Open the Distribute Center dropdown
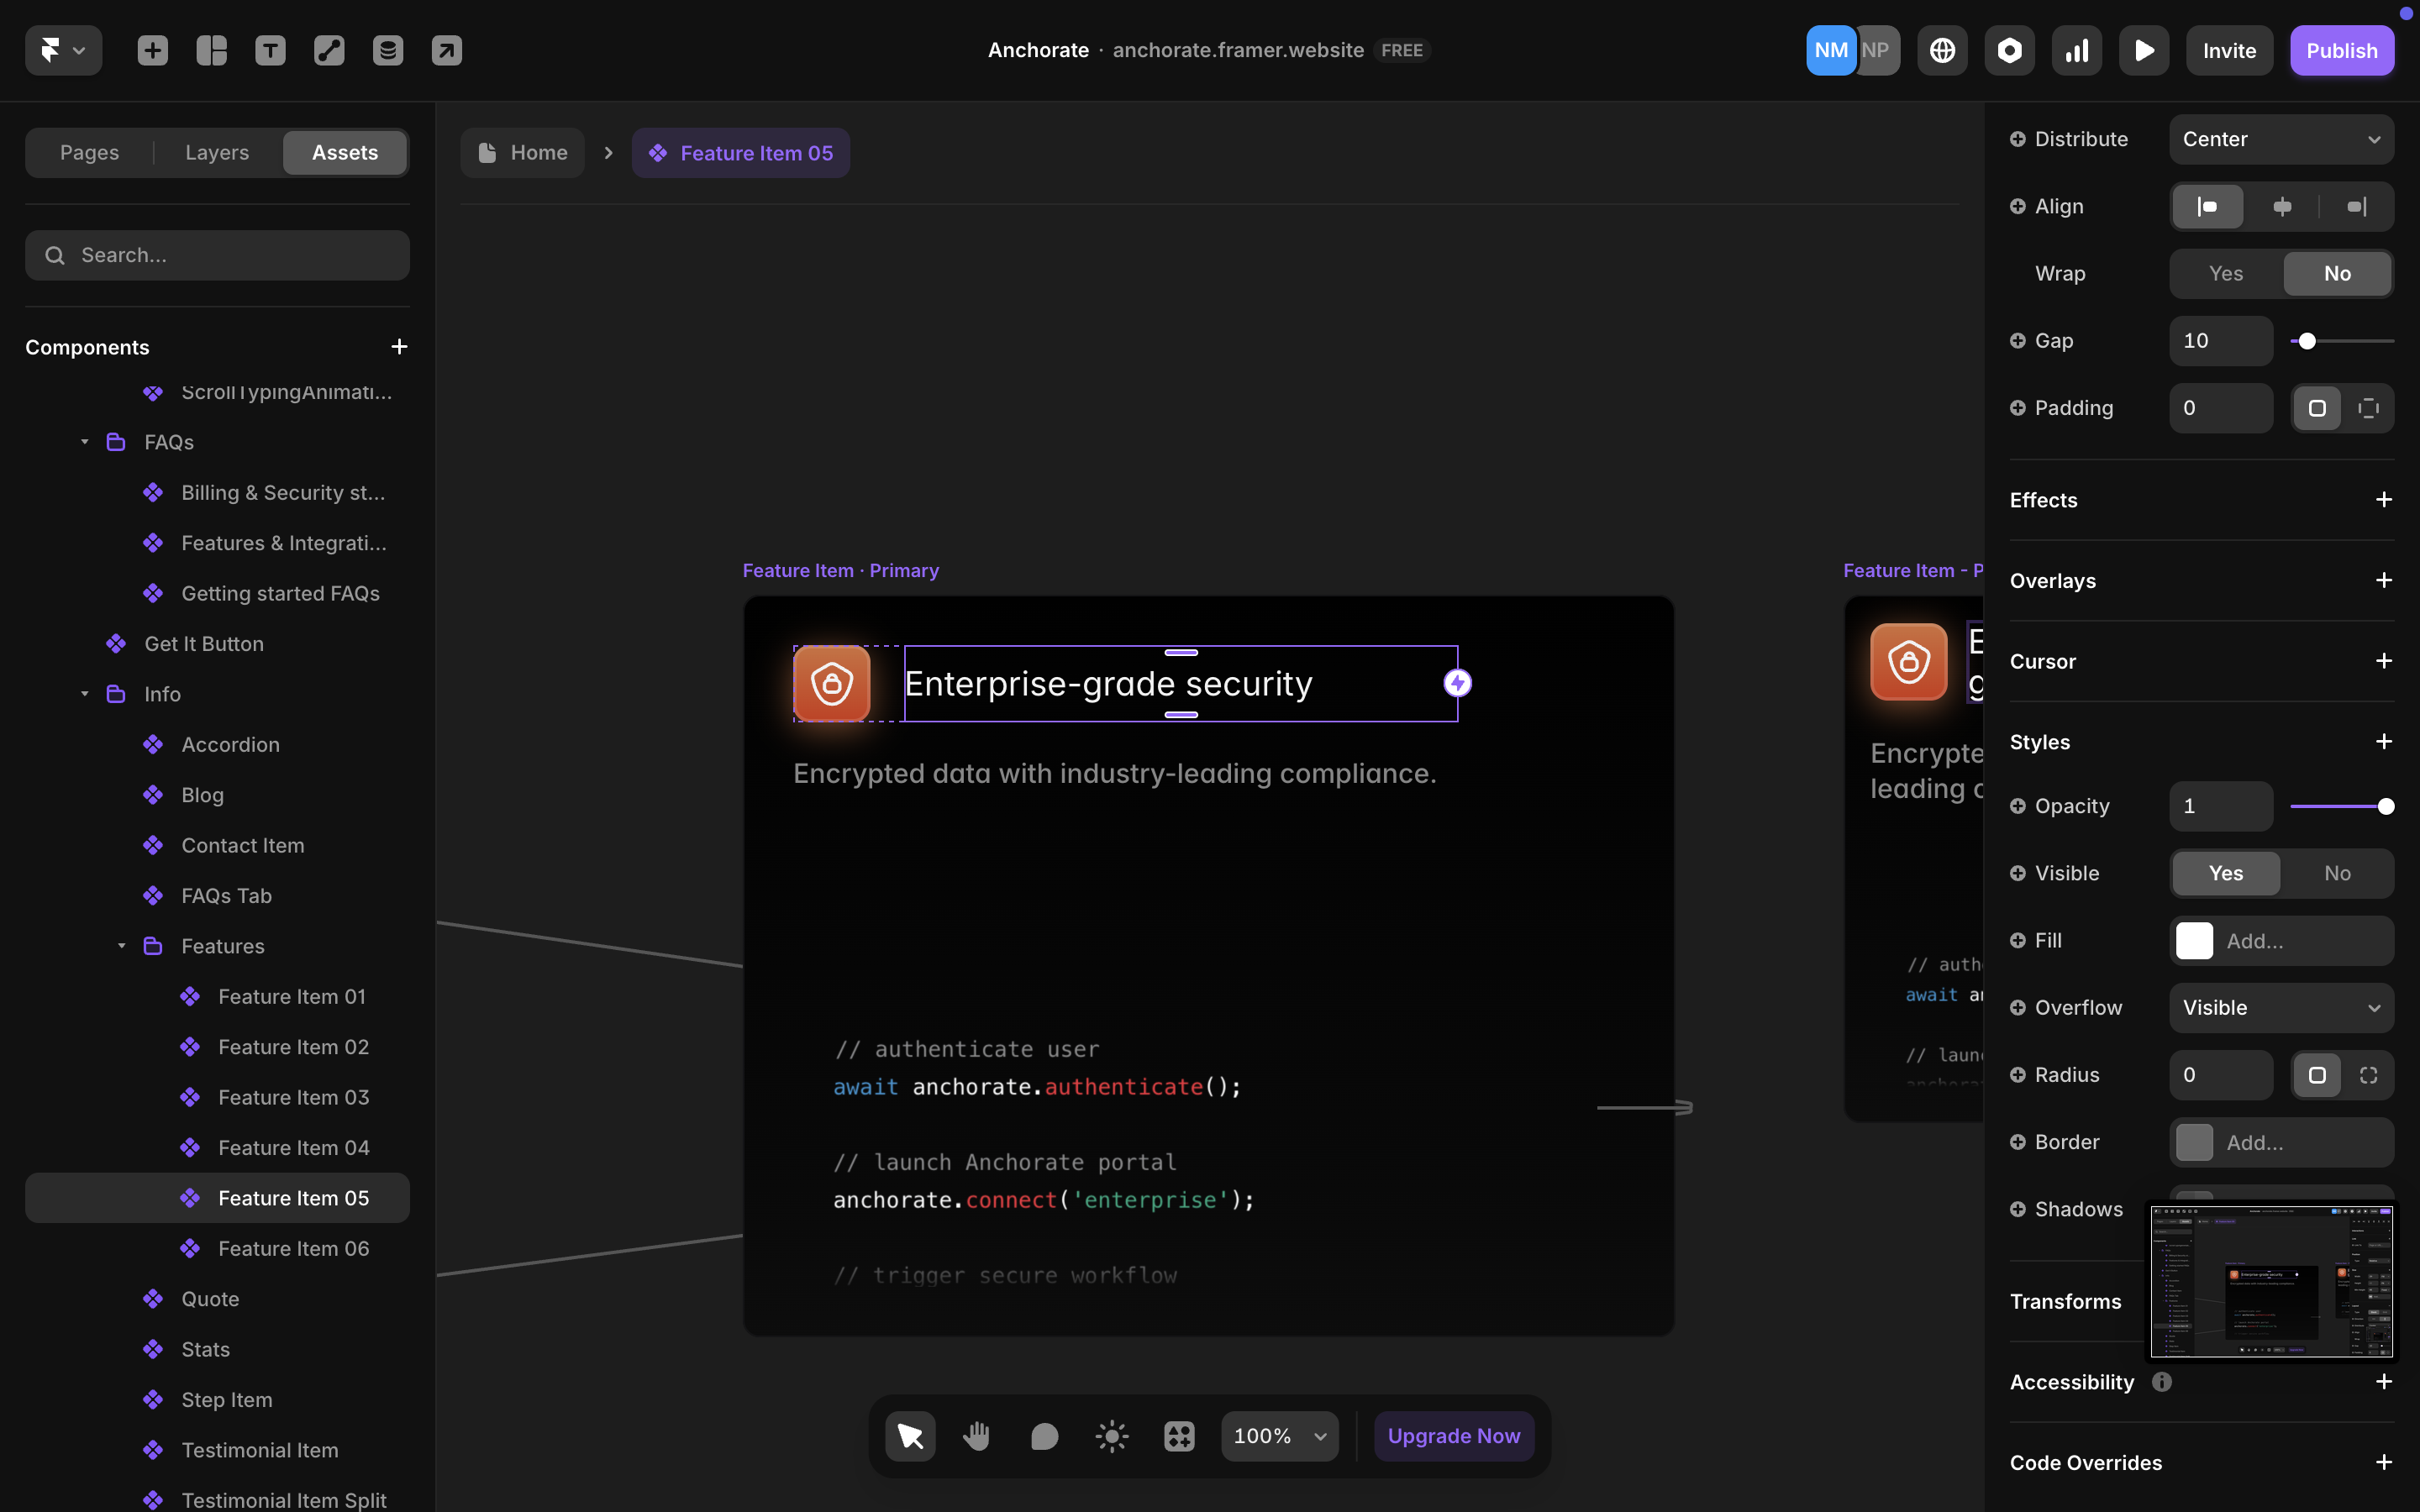The image size is (2420, 1512). point(2281,139)
